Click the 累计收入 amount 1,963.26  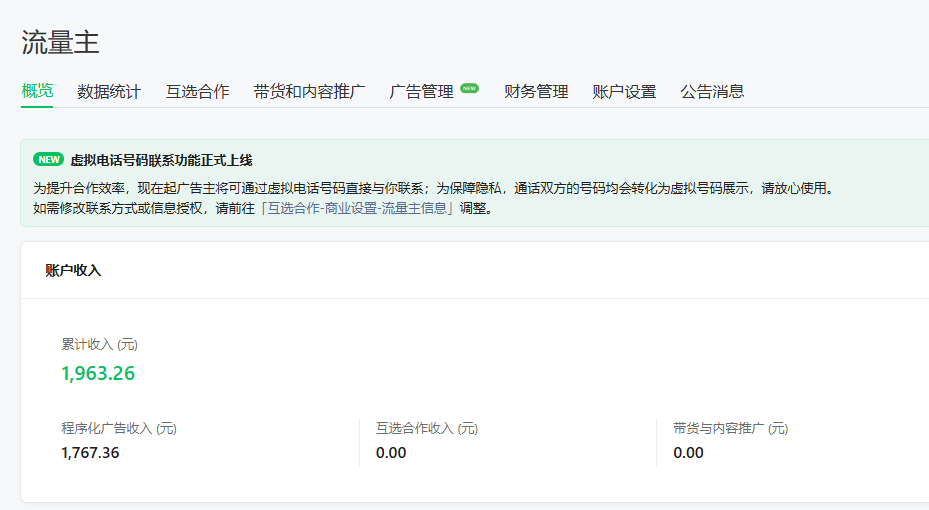coord(98,374)
